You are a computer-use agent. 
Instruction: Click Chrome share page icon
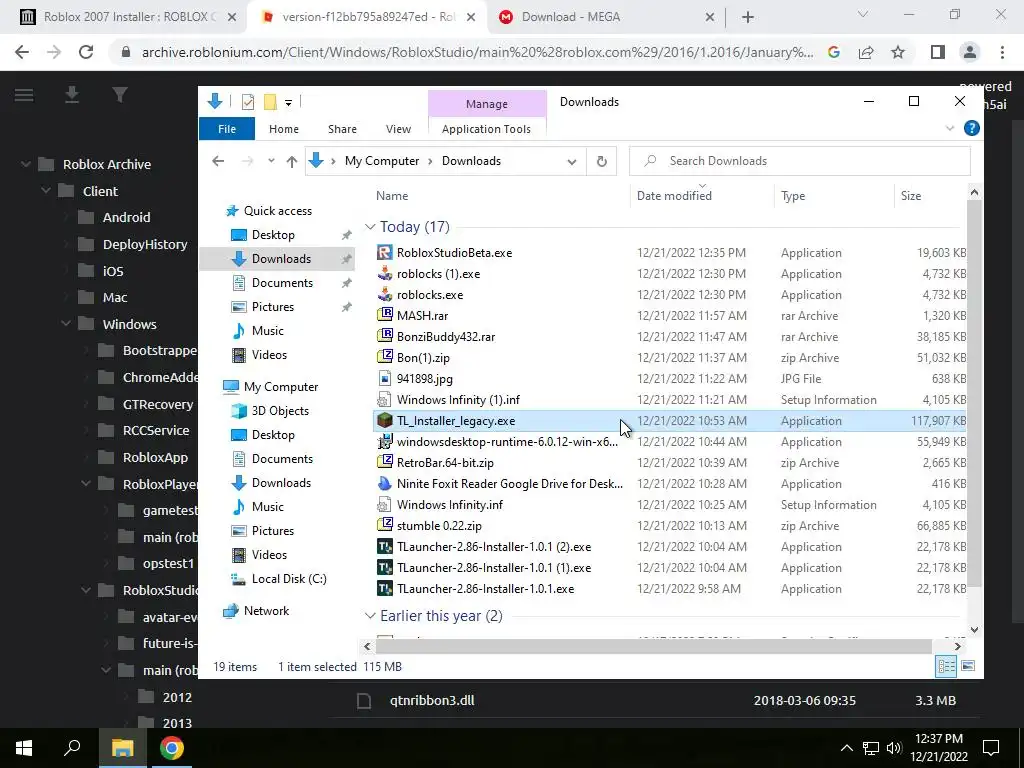pyautogui.click(x=866, y=52)
